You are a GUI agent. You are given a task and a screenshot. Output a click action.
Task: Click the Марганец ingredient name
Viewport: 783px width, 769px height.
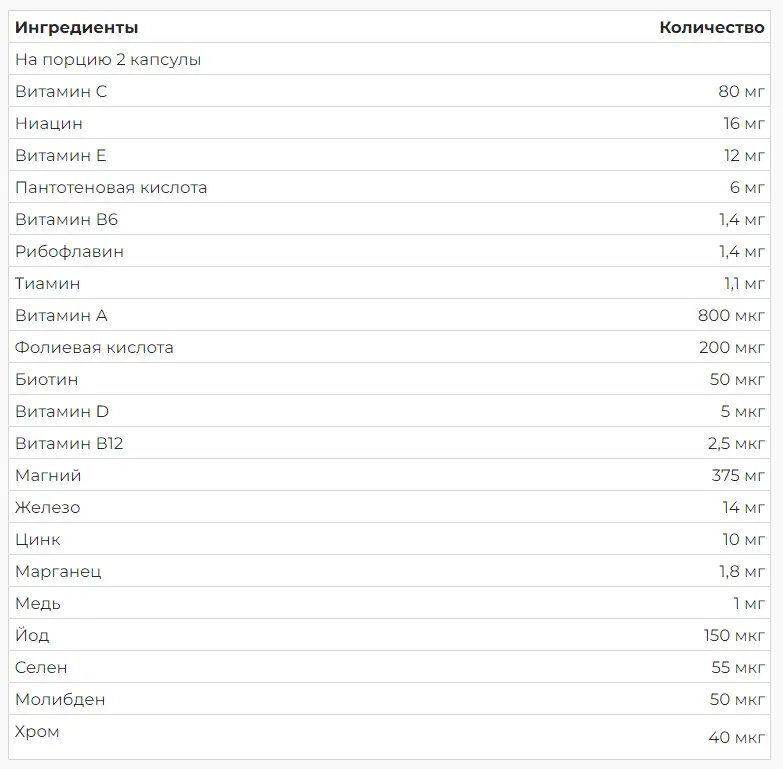tap(58, 572)
